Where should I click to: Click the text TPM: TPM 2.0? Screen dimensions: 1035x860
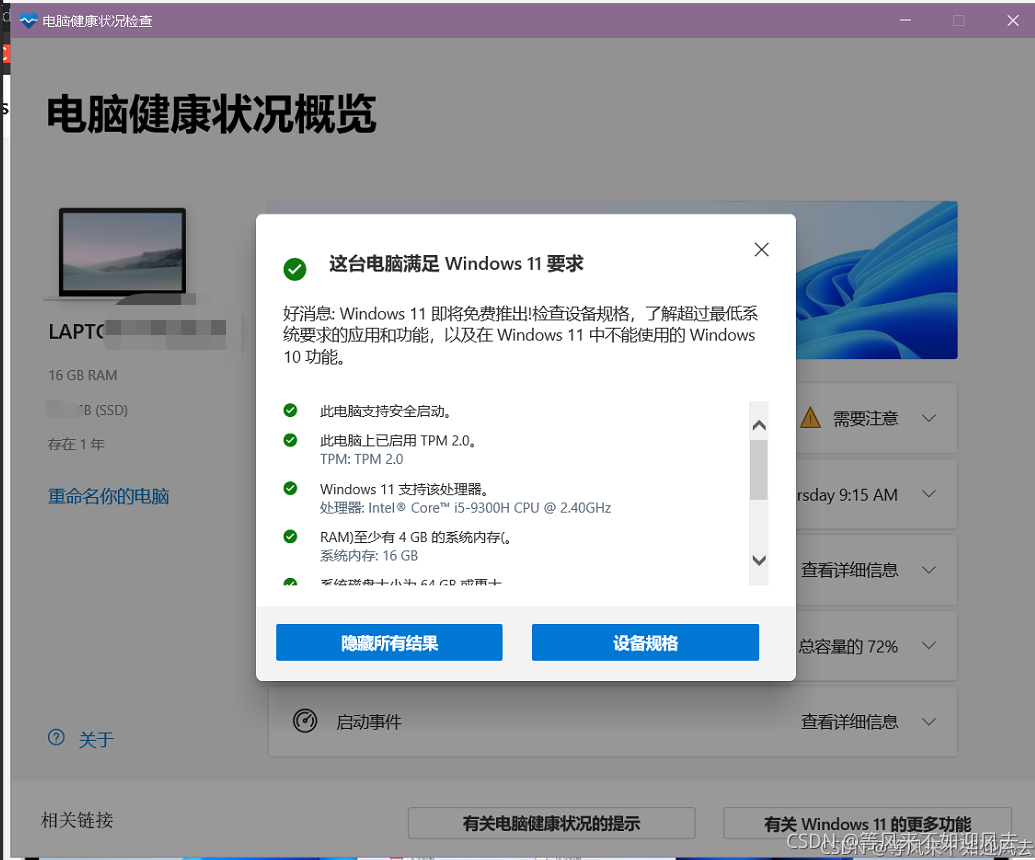[x=362, y=459]
